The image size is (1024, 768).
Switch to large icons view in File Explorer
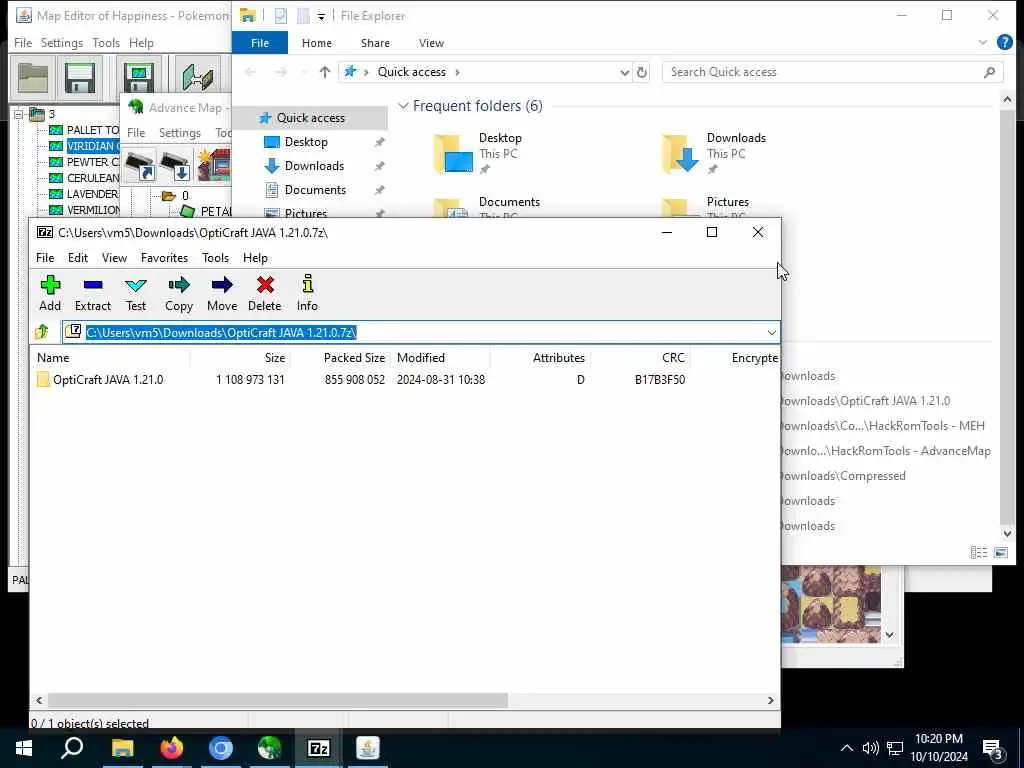coord(1000,552)
